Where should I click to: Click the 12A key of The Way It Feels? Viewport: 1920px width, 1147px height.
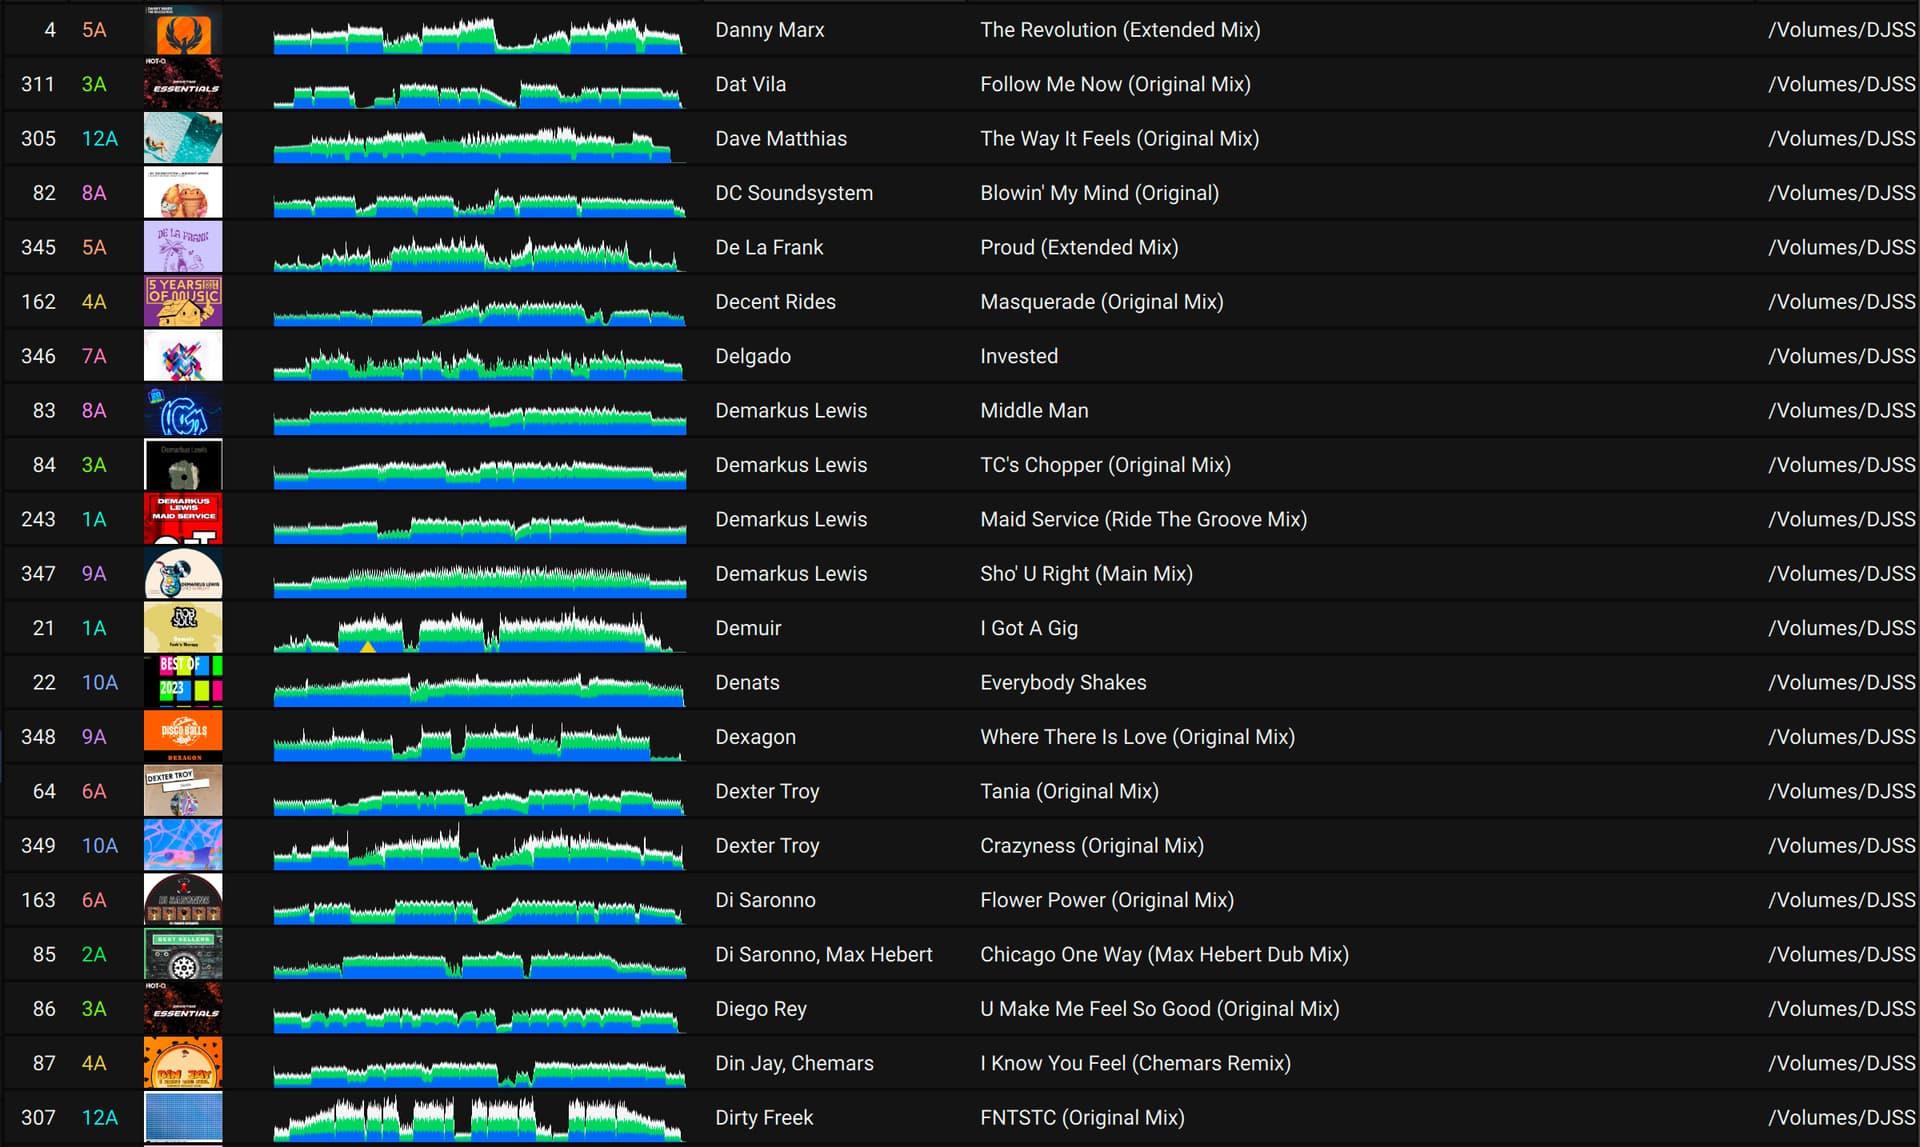tap(99, 139)
